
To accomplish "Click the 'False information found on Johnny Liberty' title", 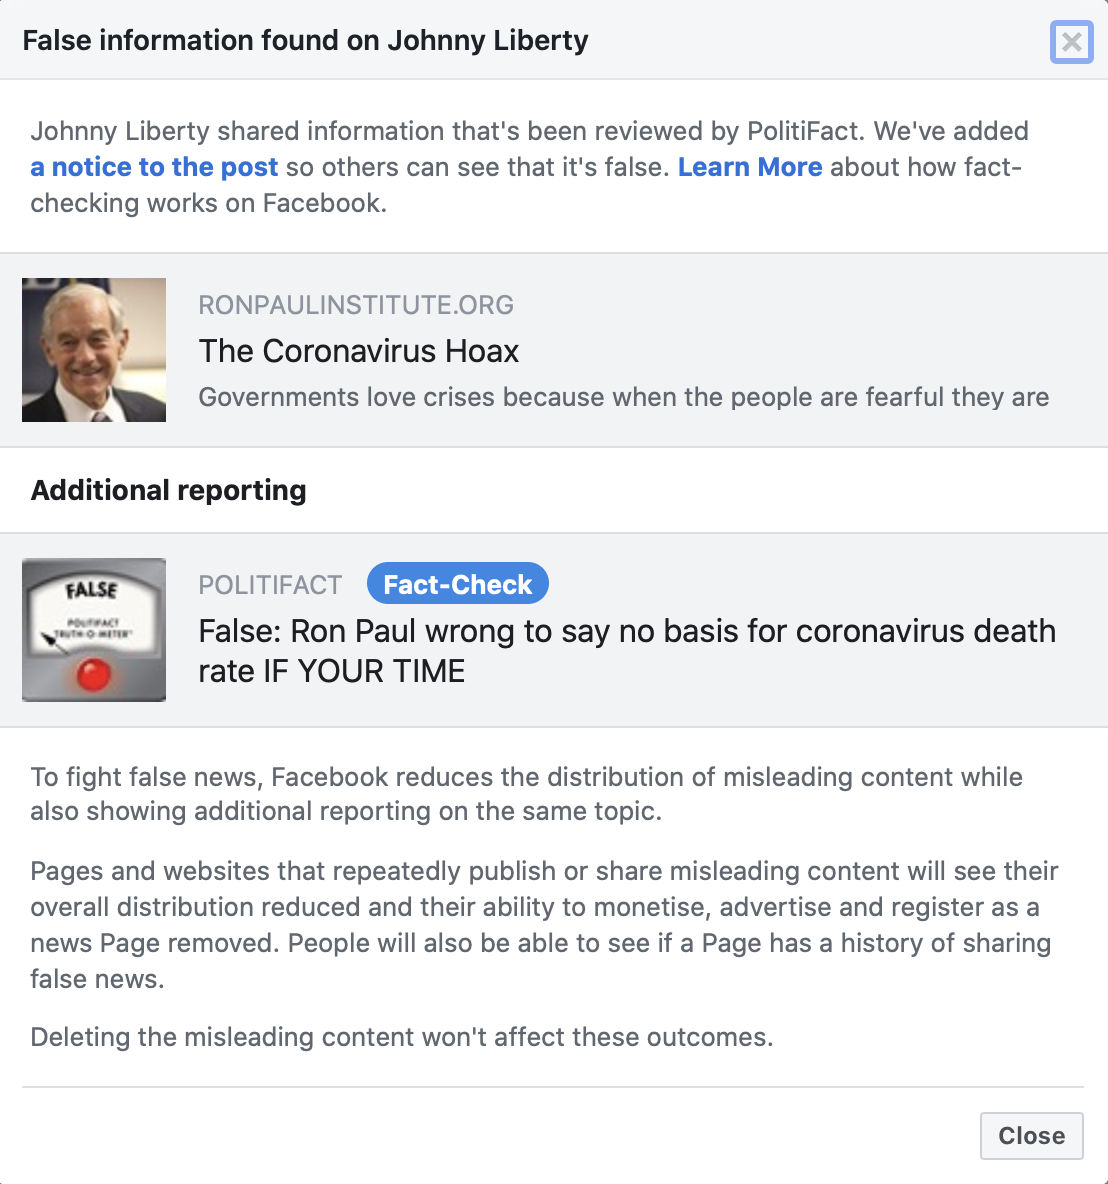I will [x=307, y=41].
